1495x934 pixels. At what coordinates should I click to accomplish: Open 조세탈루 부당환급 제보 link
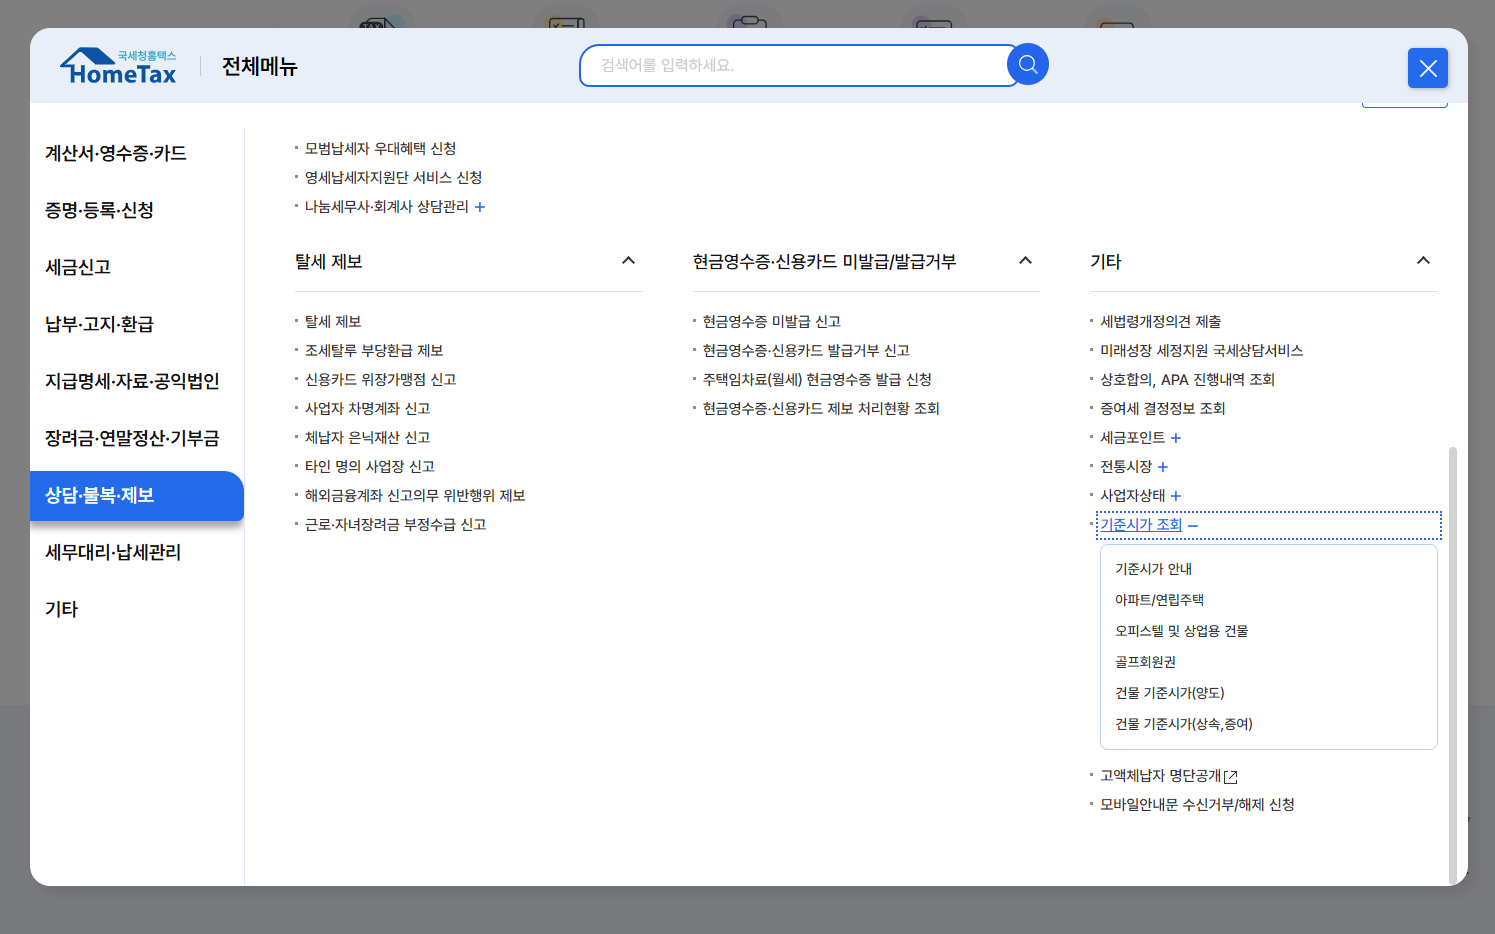pos(374,351)
